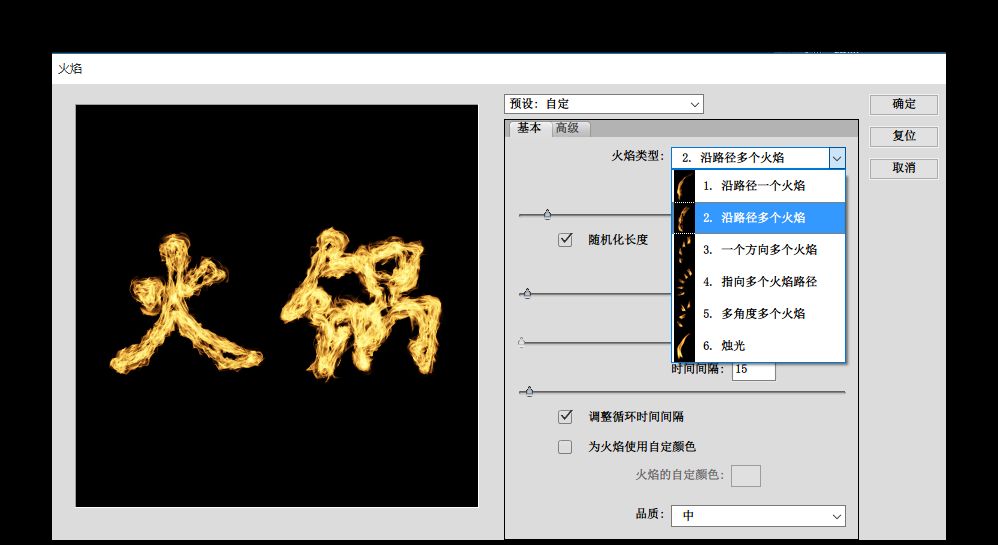Image resolution: width=998 pixels, height=545 pixels.
Task: Toggle 调整循环时间间隔 checkbox
Action: 565,417
